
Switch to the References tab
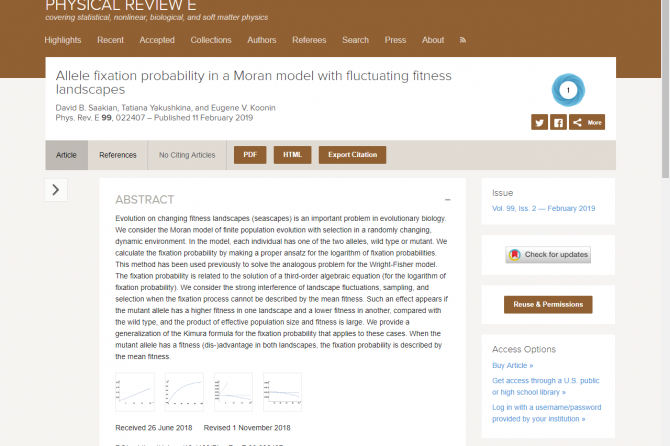[118, 155]
